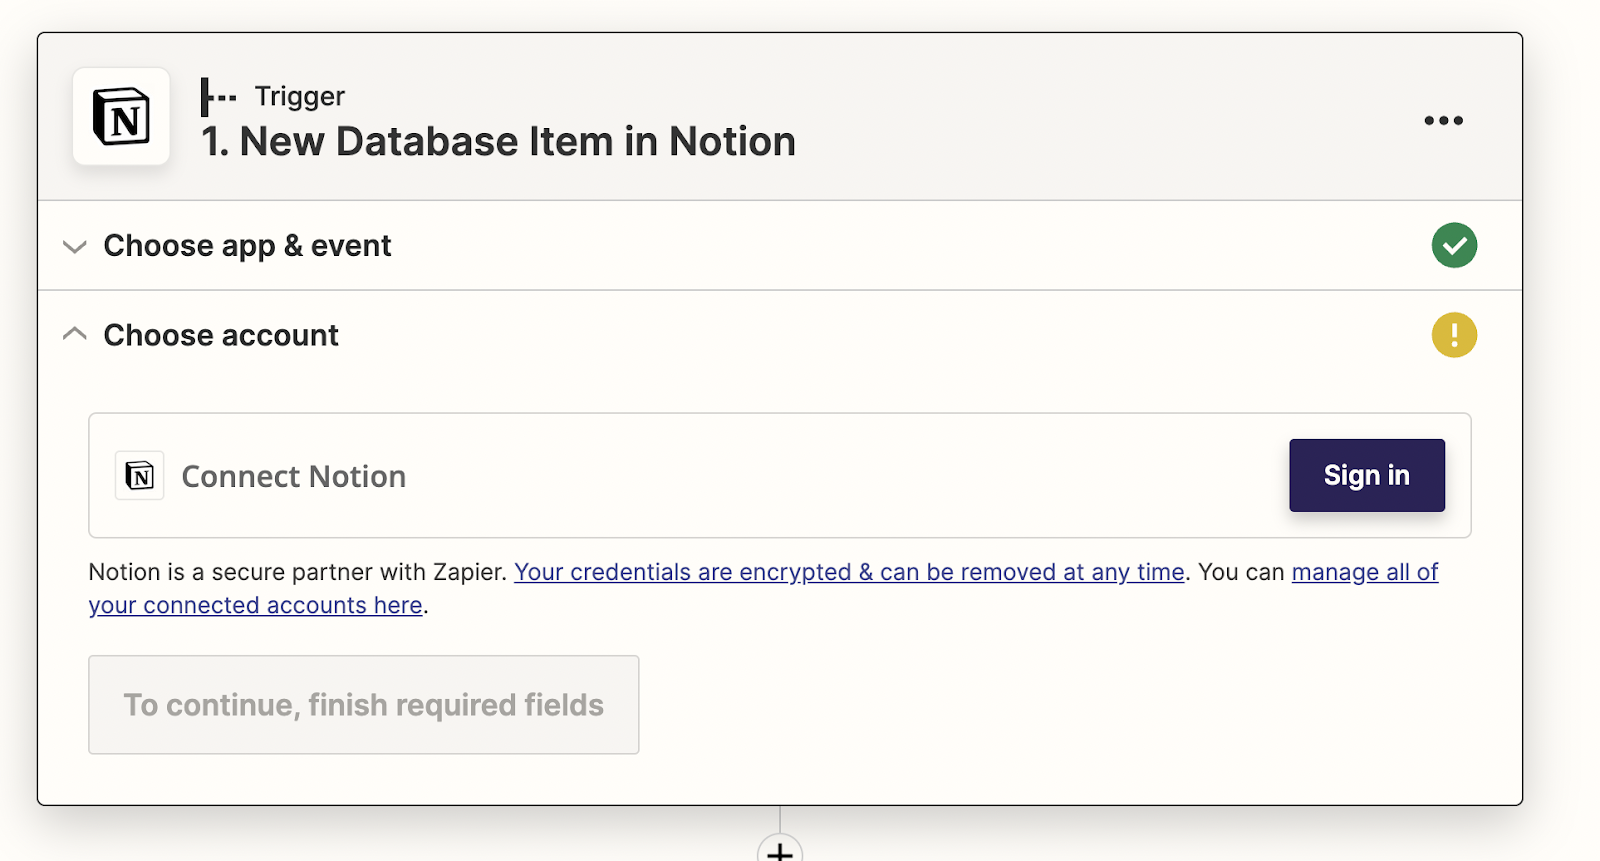Click the large Notion app logo
This screenshot has height=861, width=1600.
[121, 117]
